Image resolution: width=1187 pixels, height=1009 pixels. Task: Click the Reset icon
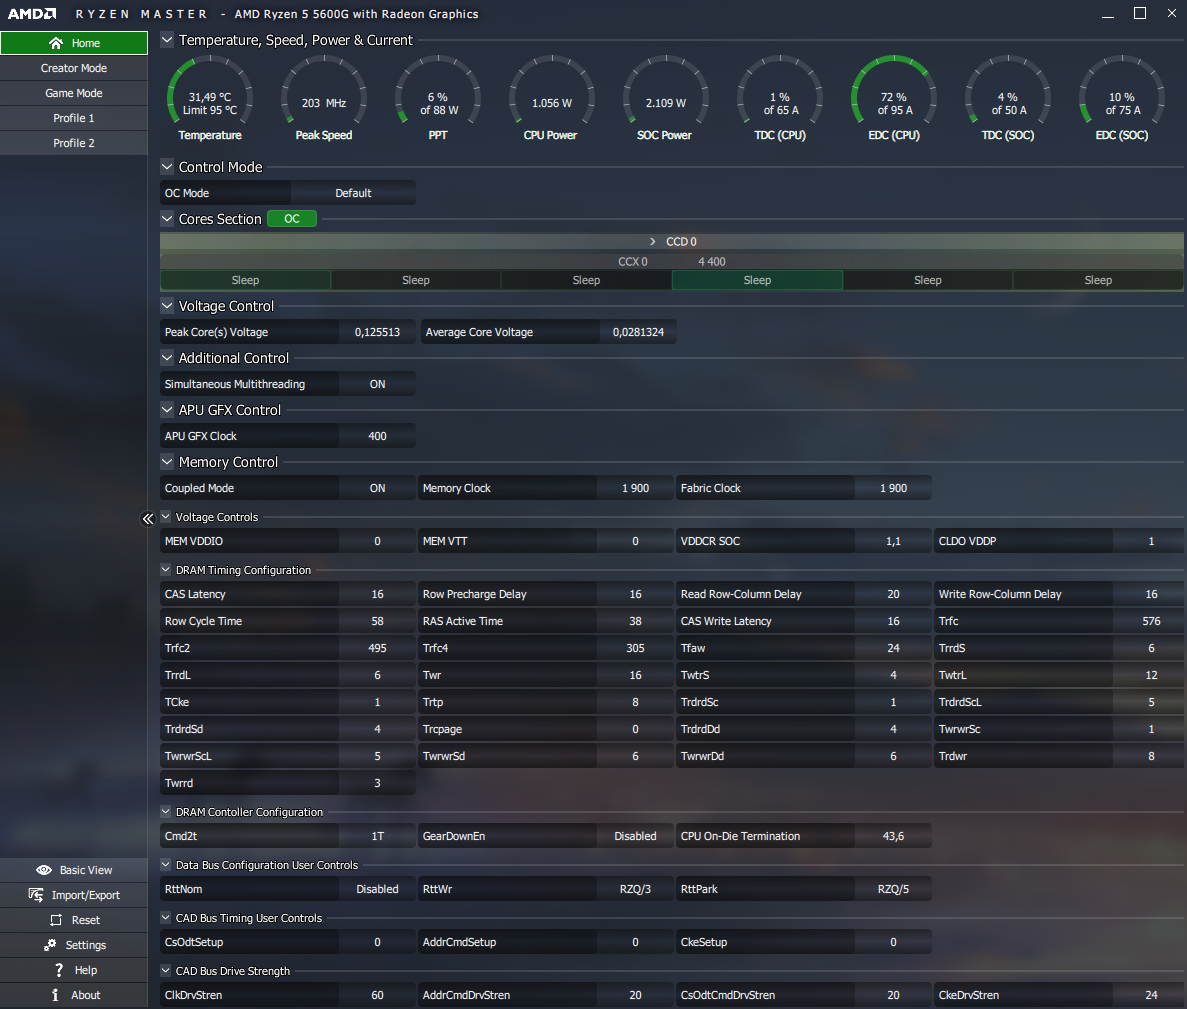point(56,920)
